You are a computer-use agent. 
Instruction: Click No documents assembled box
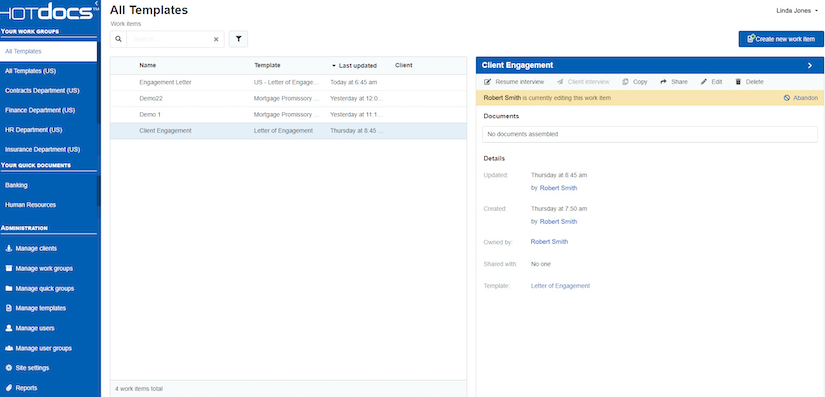650,134
